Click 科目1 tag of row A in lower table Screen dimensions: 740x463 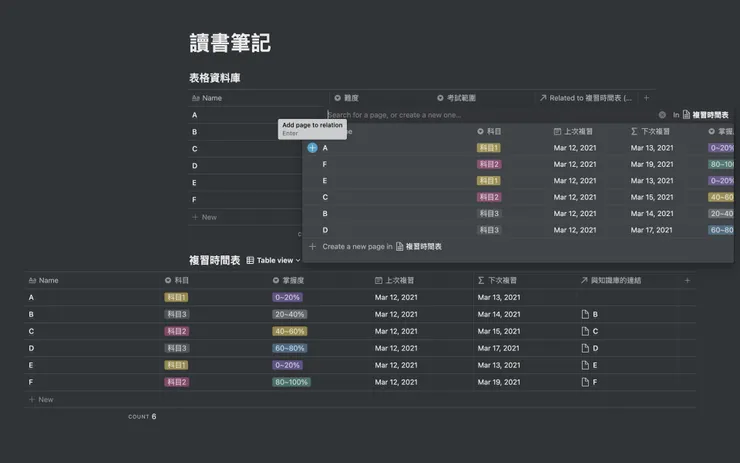pos(176,297)
